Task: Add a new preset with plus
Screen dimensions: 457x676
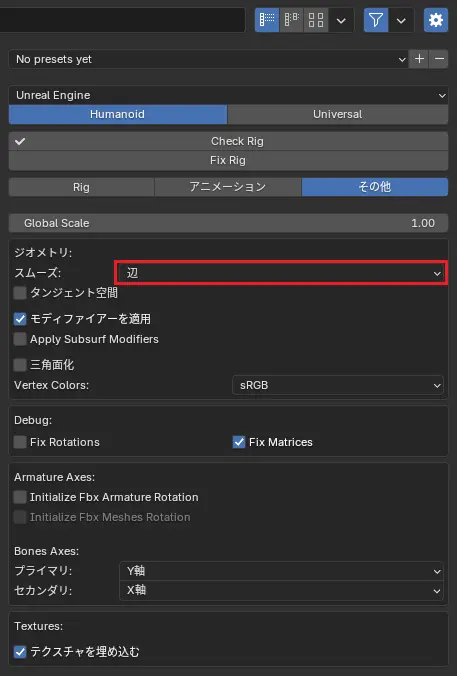Action: coord(419,59)
